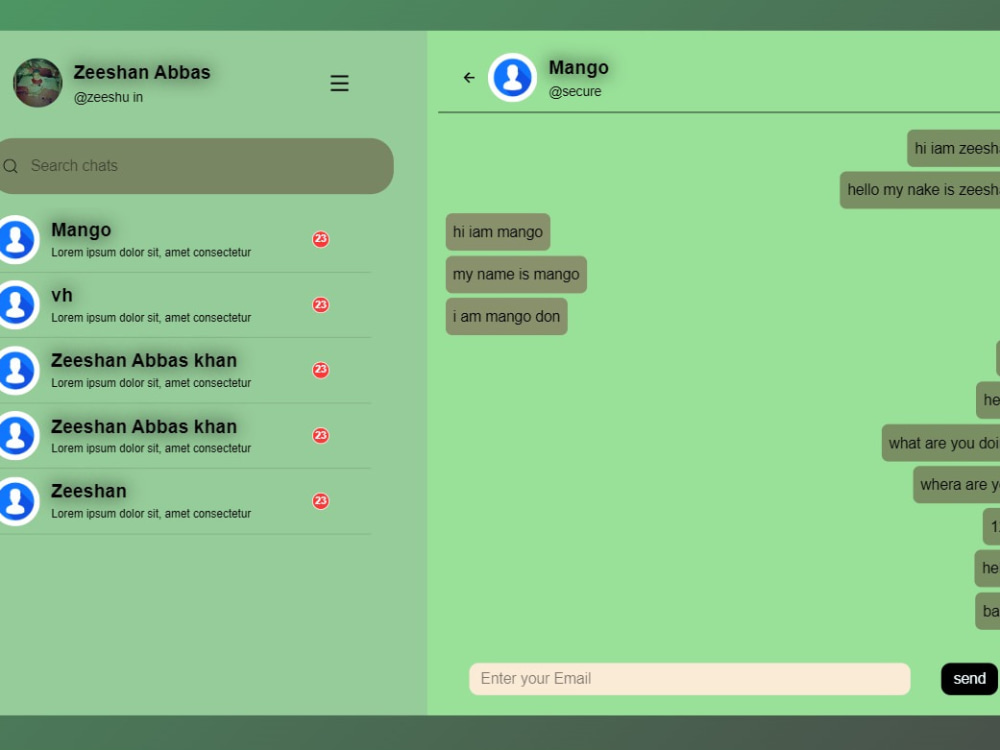The image size is (1000, 750).
Task: Click the @zeeshu in handle
Action: pos(108,98)
